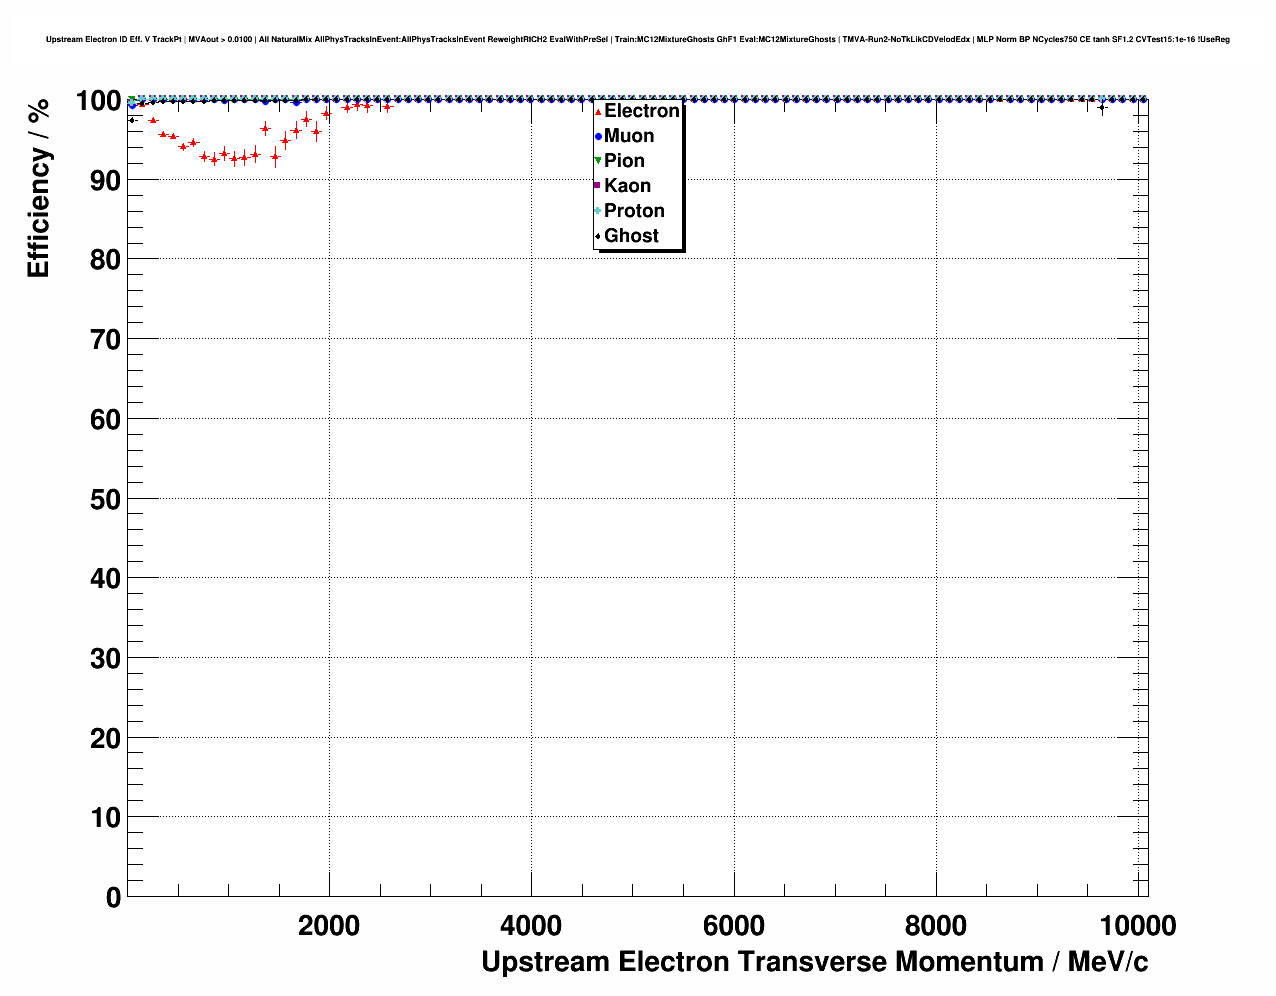The height and width of the screenshot is (996, 1276).
Task: Click the cyan Proton legend marker
Action: coord(598,211)
